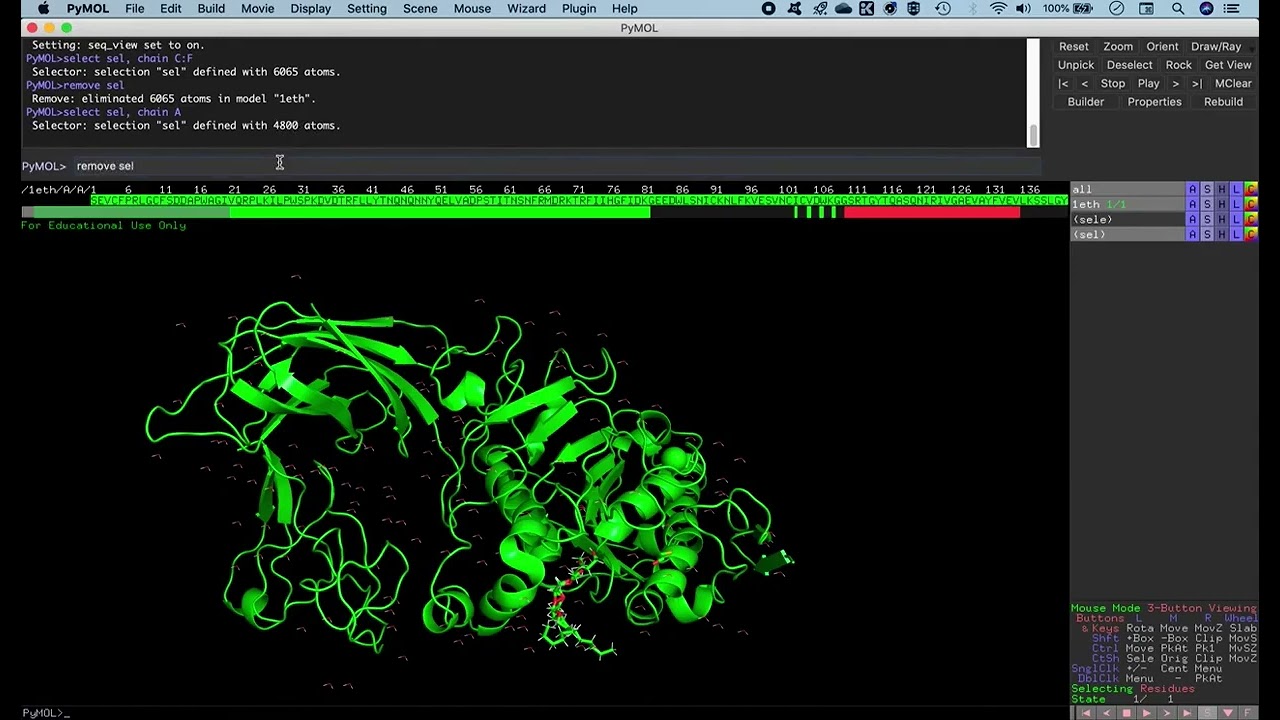Click the Mouse Mode 3-Button Viewing label

tap(1163, 608)
